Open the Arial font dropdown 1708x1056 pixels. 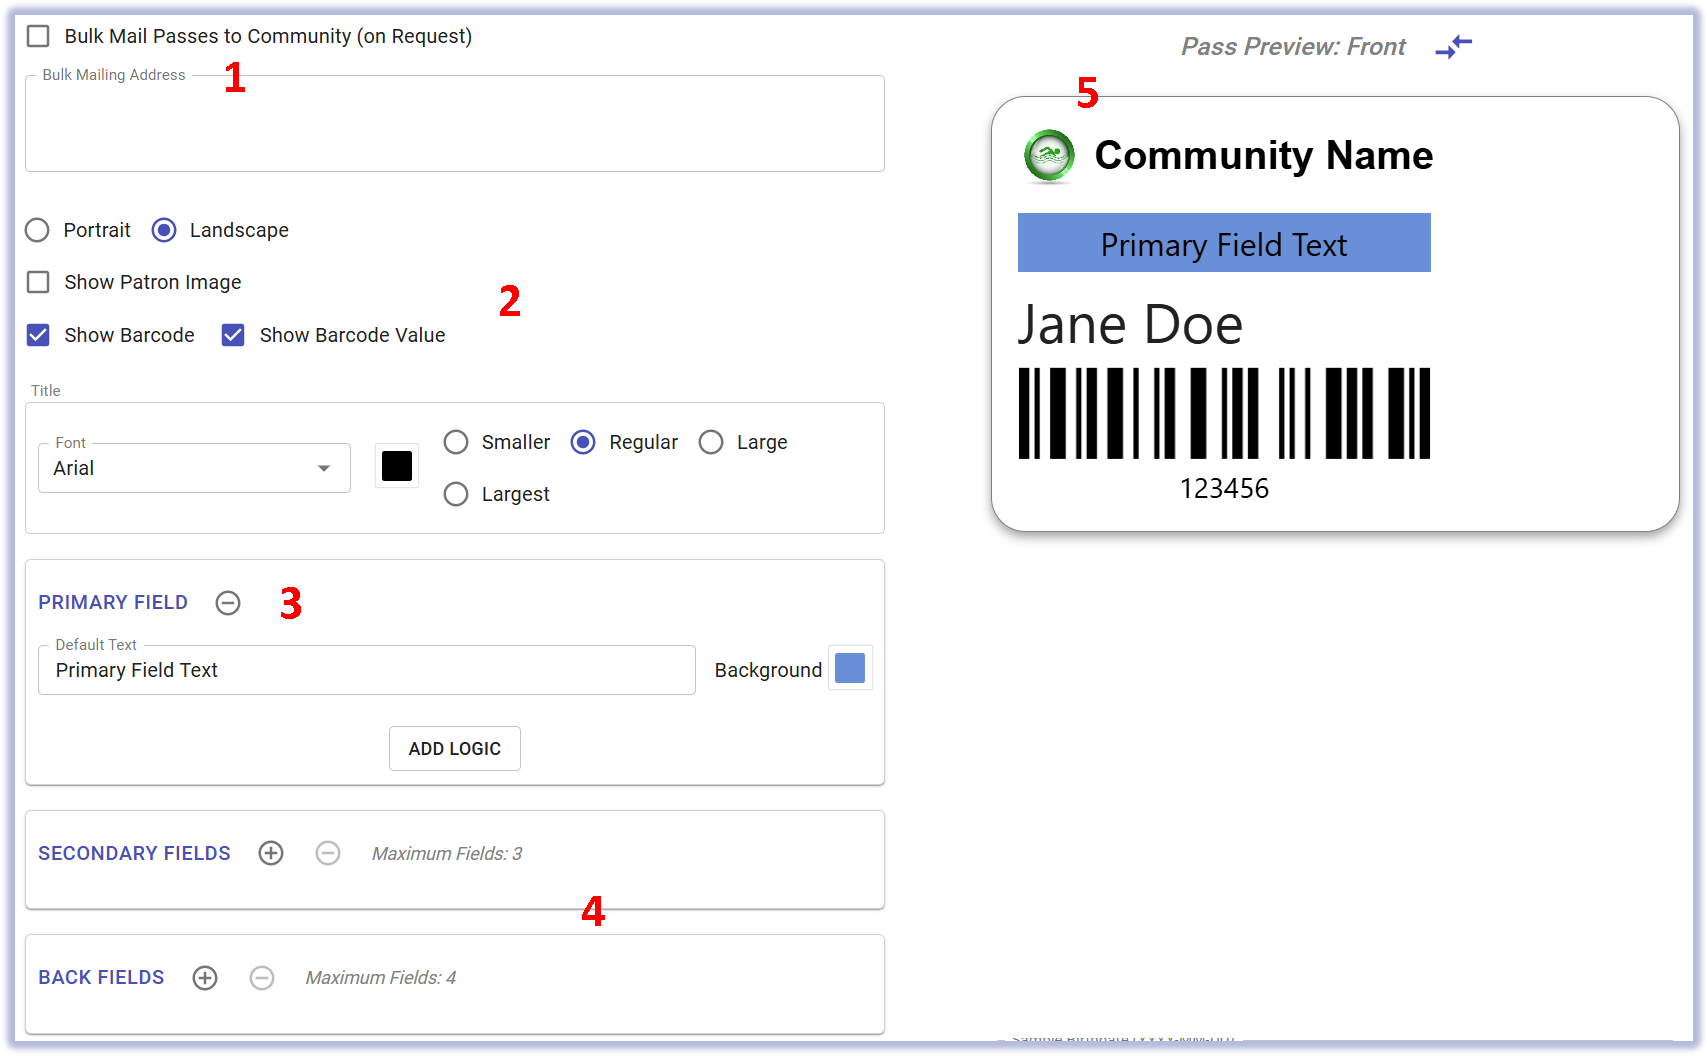[194, 468]
